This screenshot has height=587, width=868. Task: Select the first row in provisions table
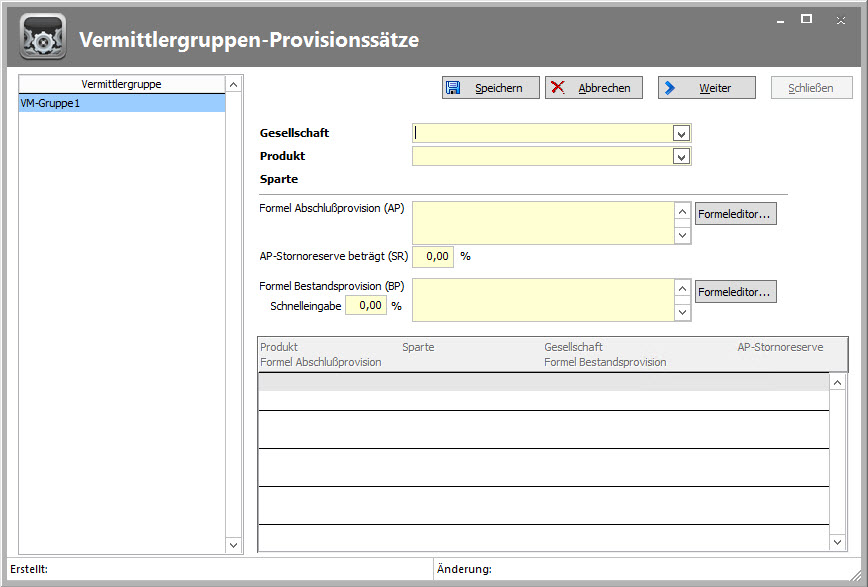[543, 381]
